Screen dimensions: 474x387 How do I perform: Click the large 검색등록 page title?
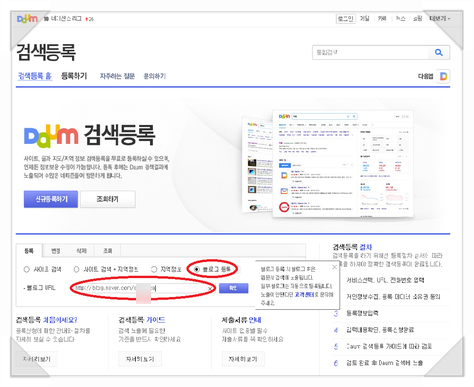pyautogui.click(x=46, y=52)
